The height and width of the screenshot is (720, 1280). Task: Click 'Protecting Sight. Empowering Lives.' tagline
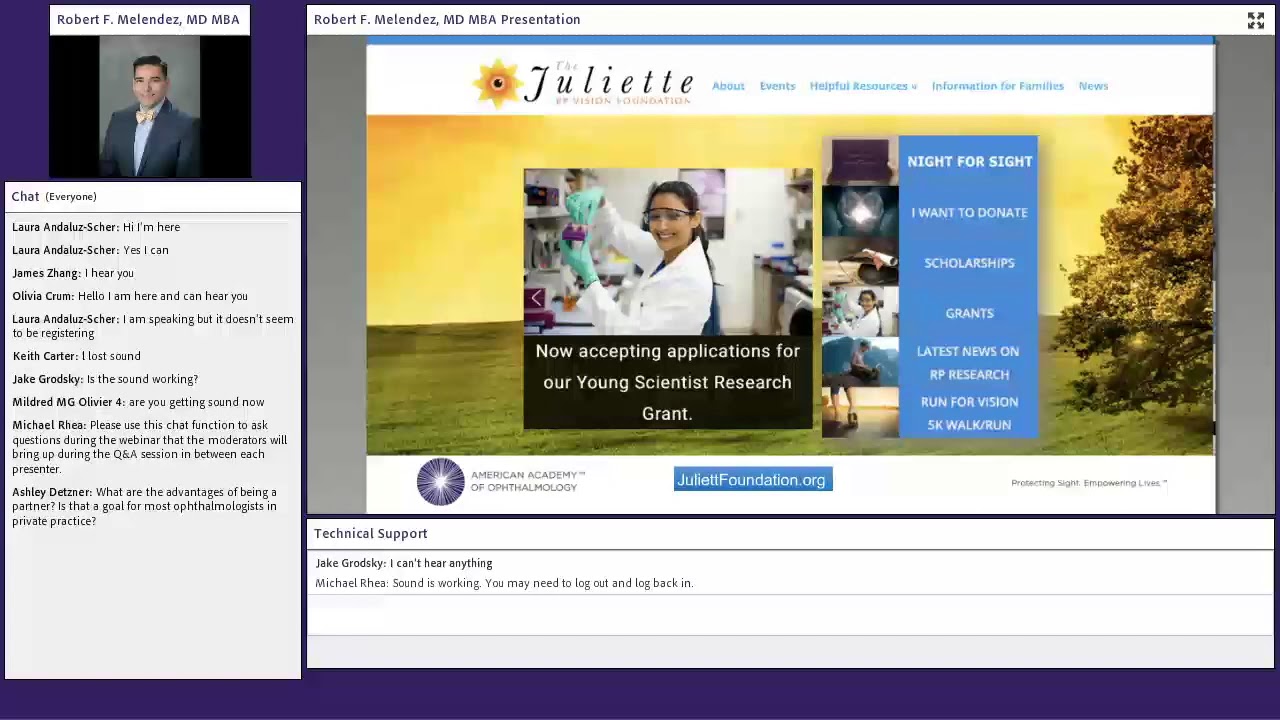coord(1089,483)
